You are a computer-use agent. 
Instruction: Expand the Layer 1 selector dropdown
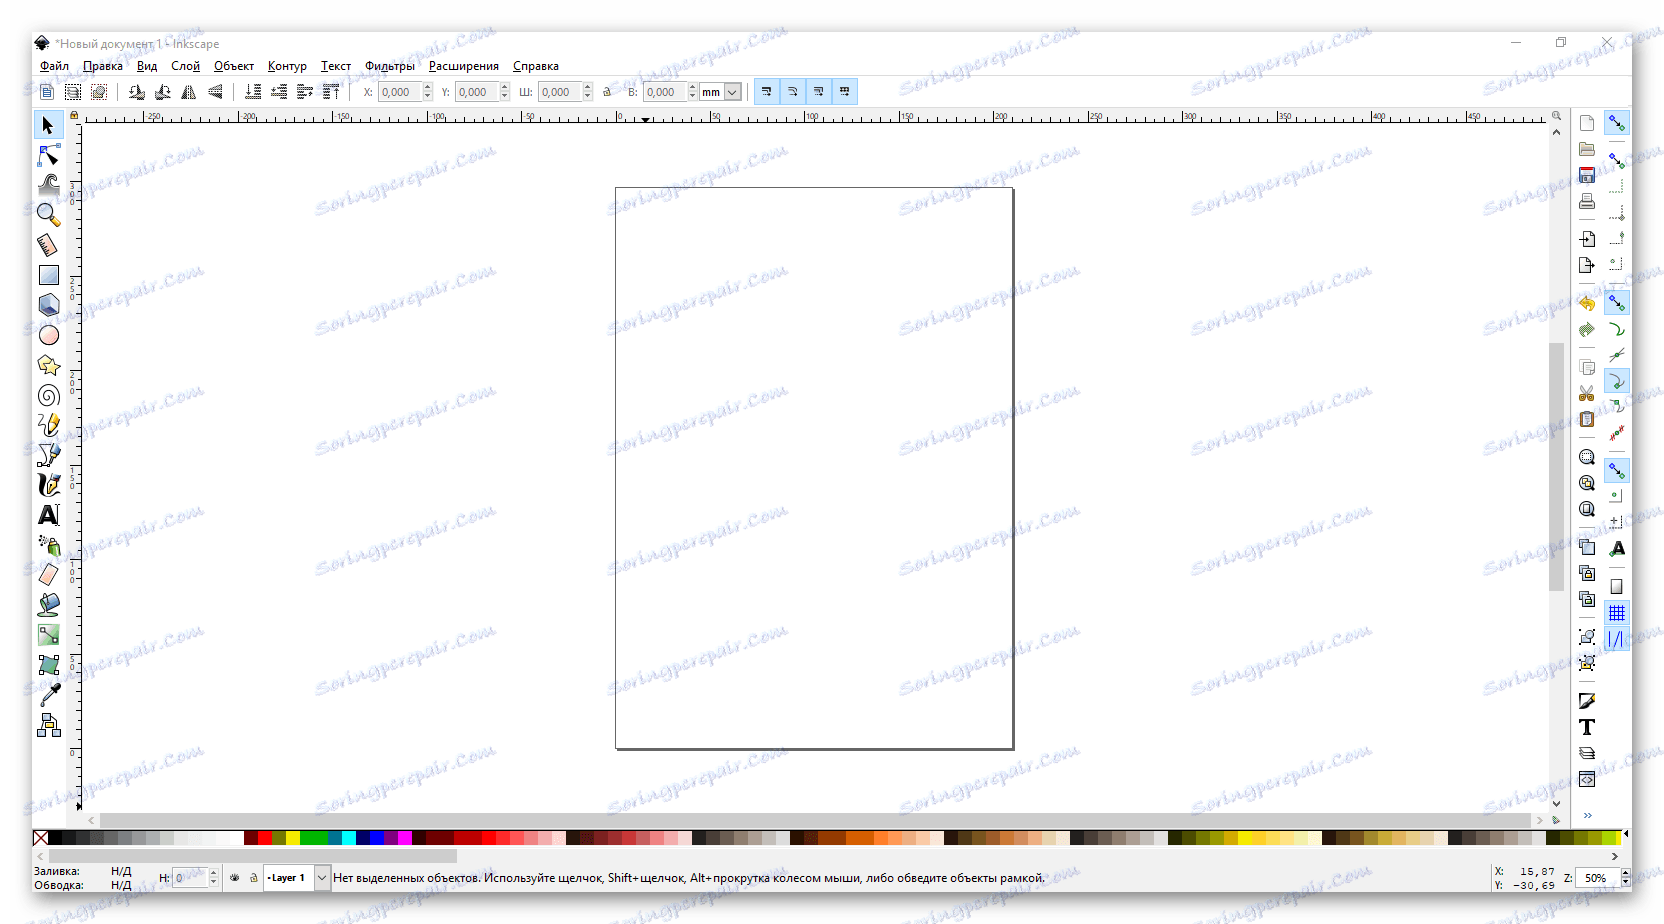pyautogui.click(x=322, y=878)
